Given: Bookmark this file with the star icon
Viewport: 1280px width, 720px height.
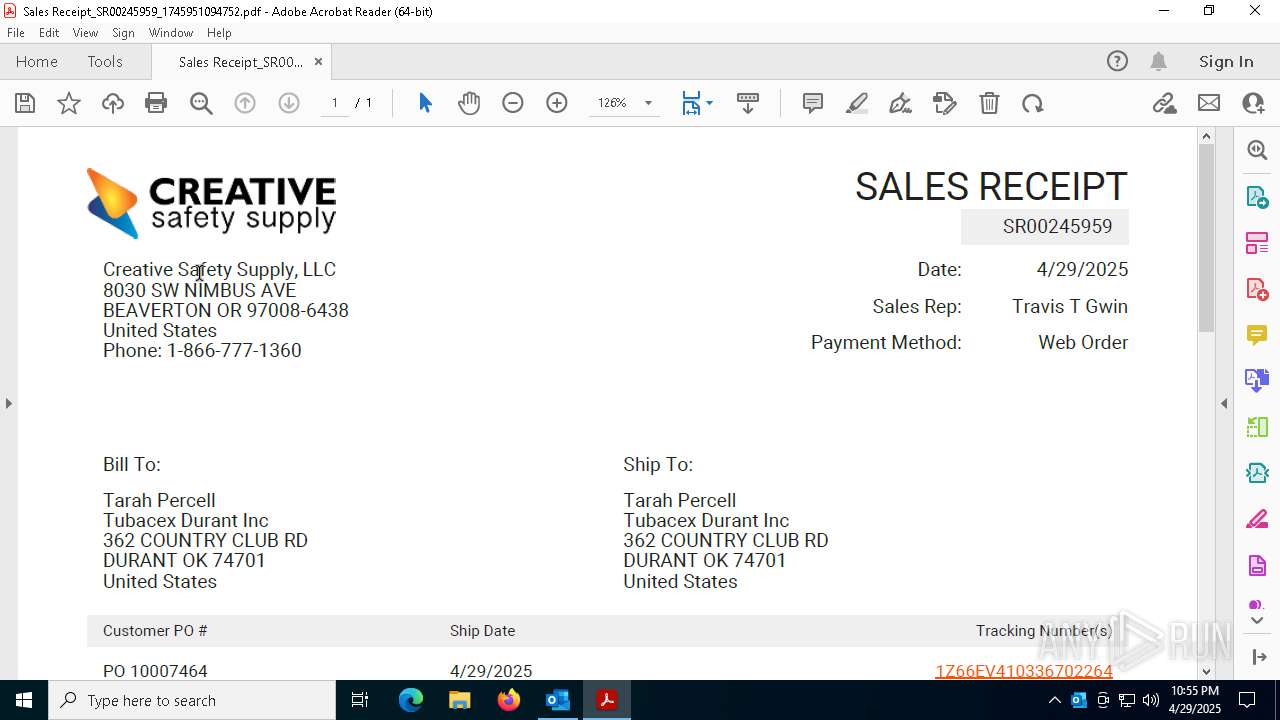Looking at the screenshot, I should pos(69,103).
